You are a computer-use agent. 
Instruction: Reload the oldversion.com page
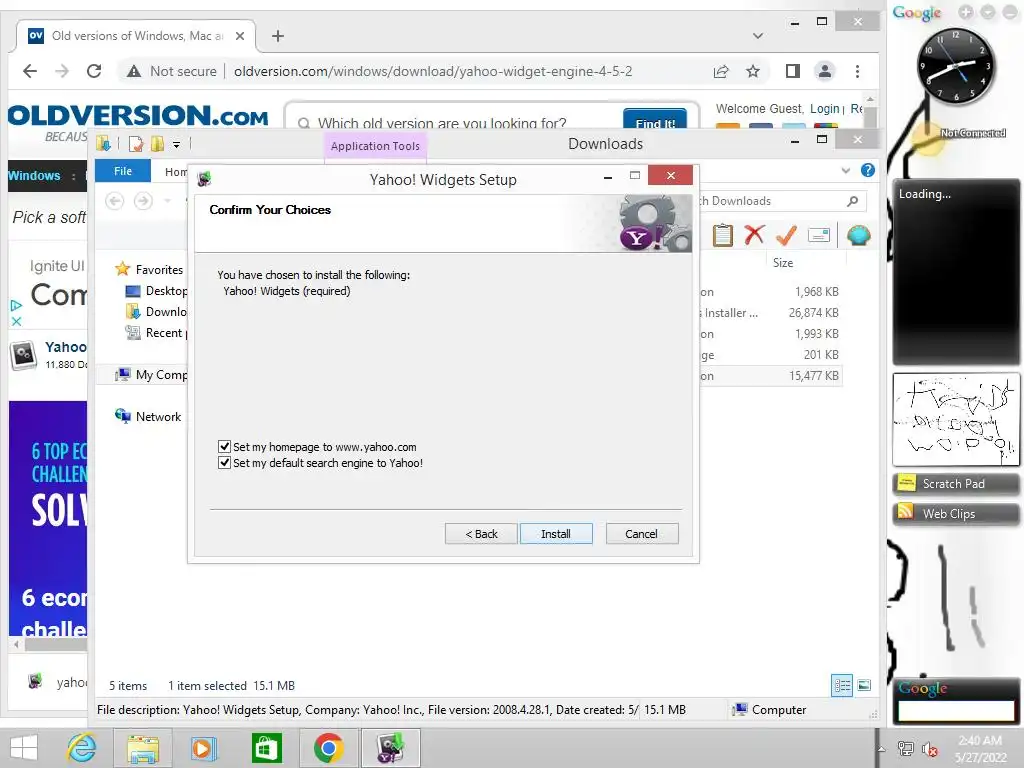(94, 71)
